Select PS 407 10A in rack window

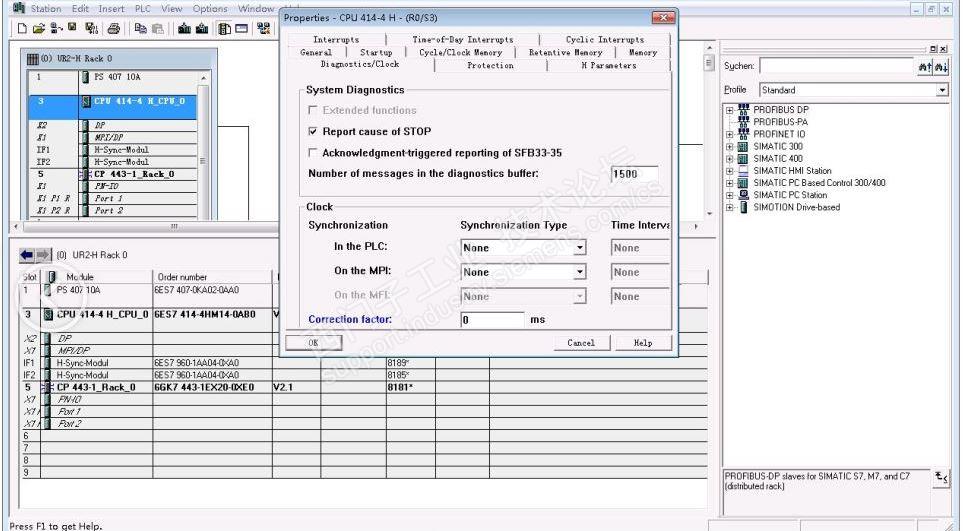point(117,77)
